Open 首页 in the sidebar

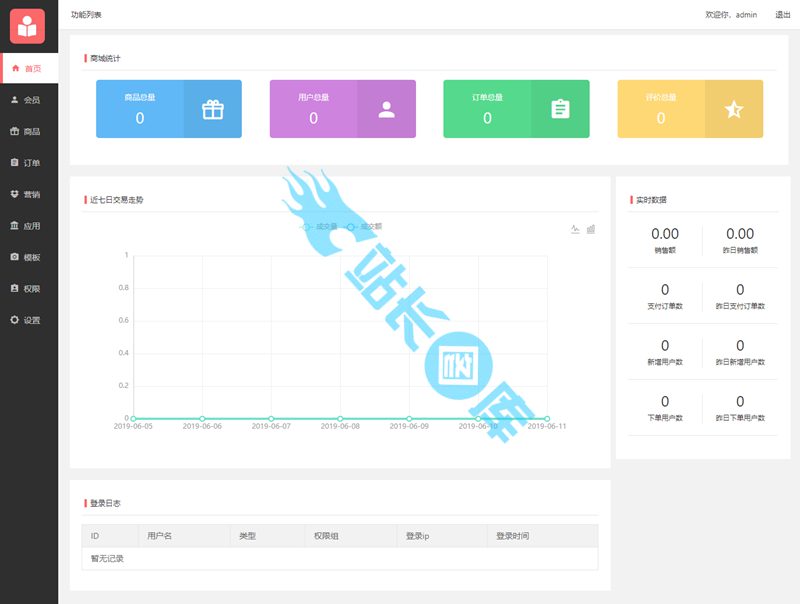29,68
